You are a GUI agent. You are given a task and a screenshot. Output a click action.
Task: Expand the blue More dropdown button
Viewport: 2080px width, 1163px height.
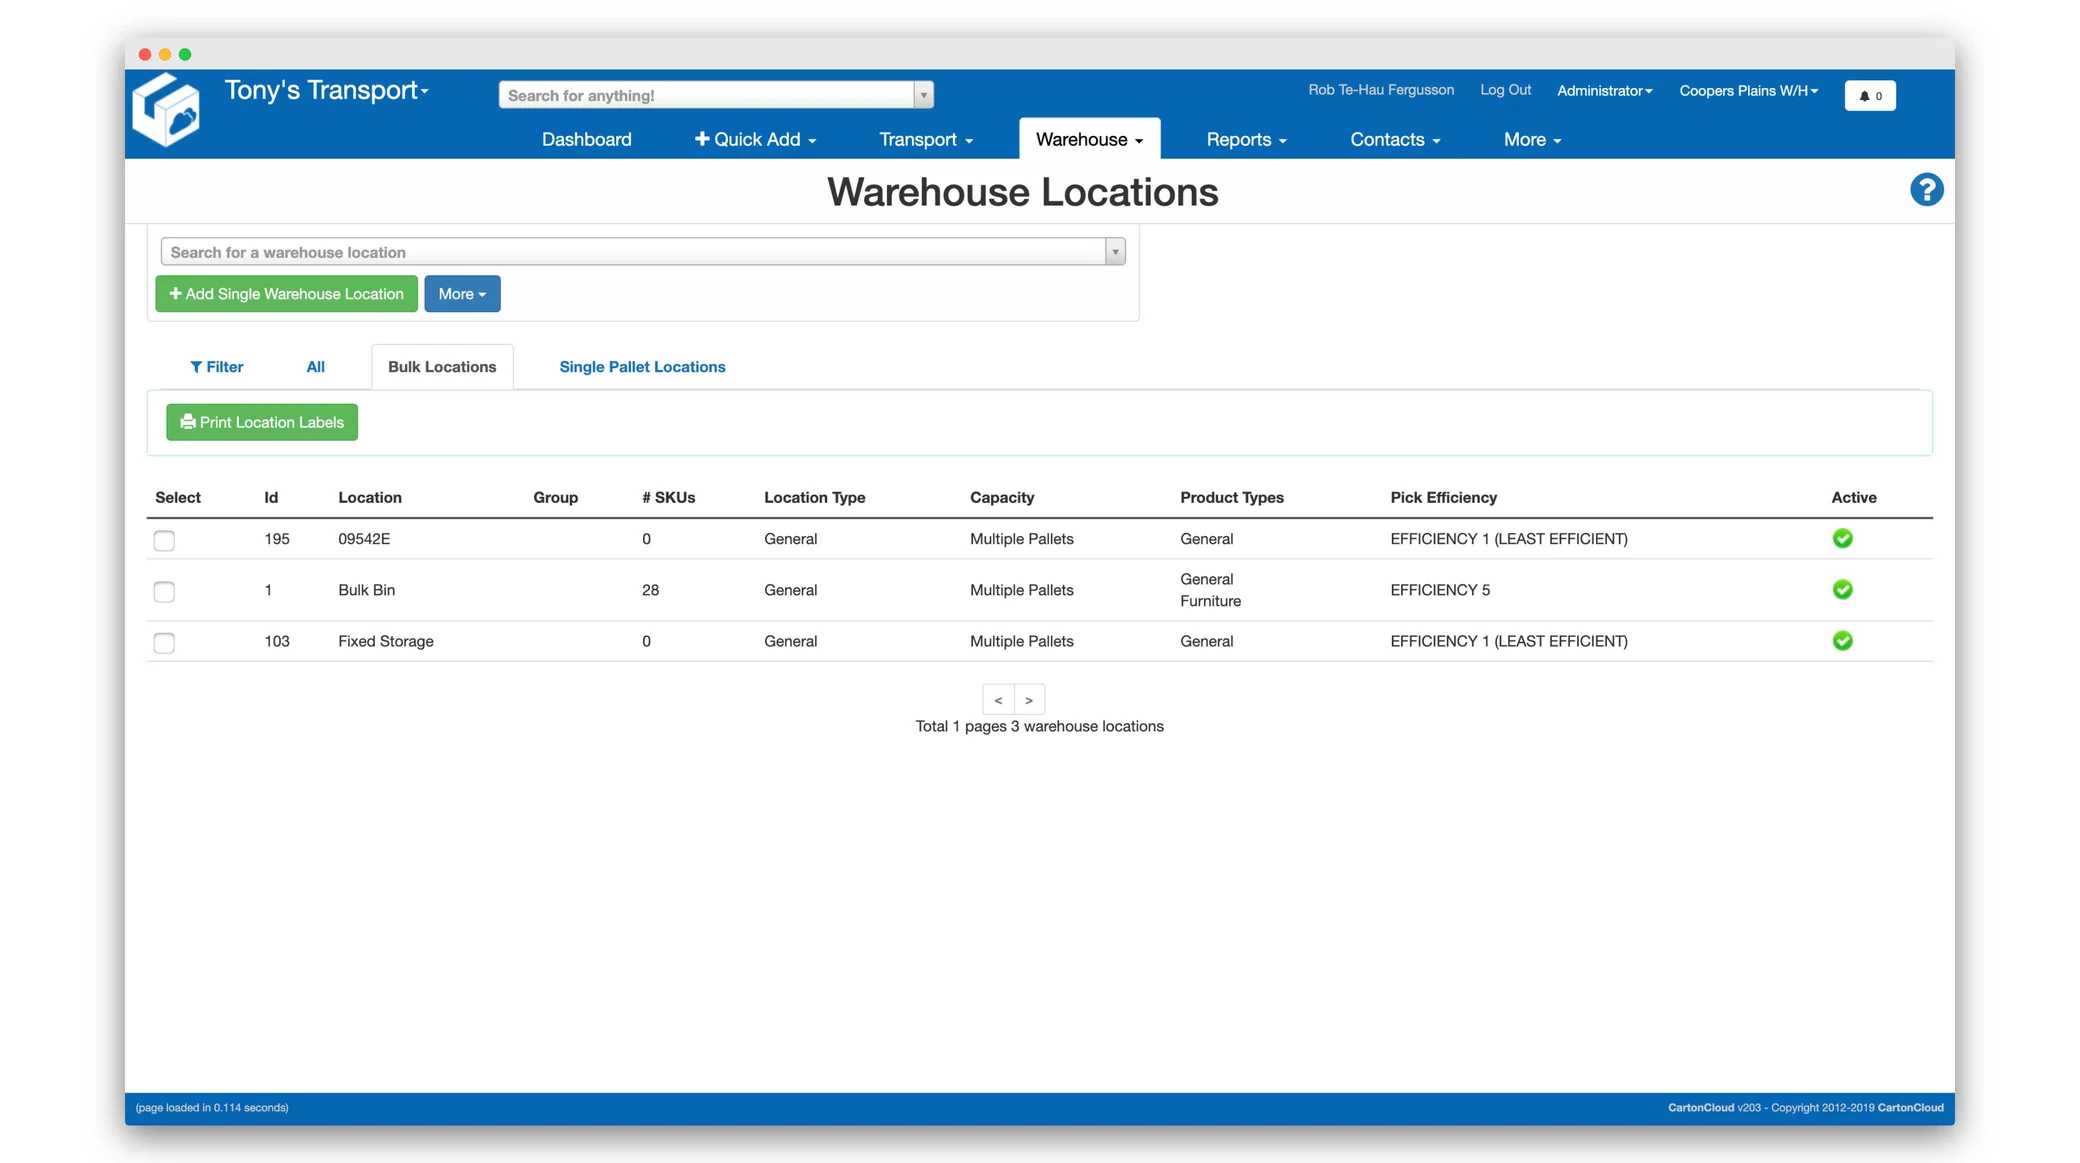462,294
